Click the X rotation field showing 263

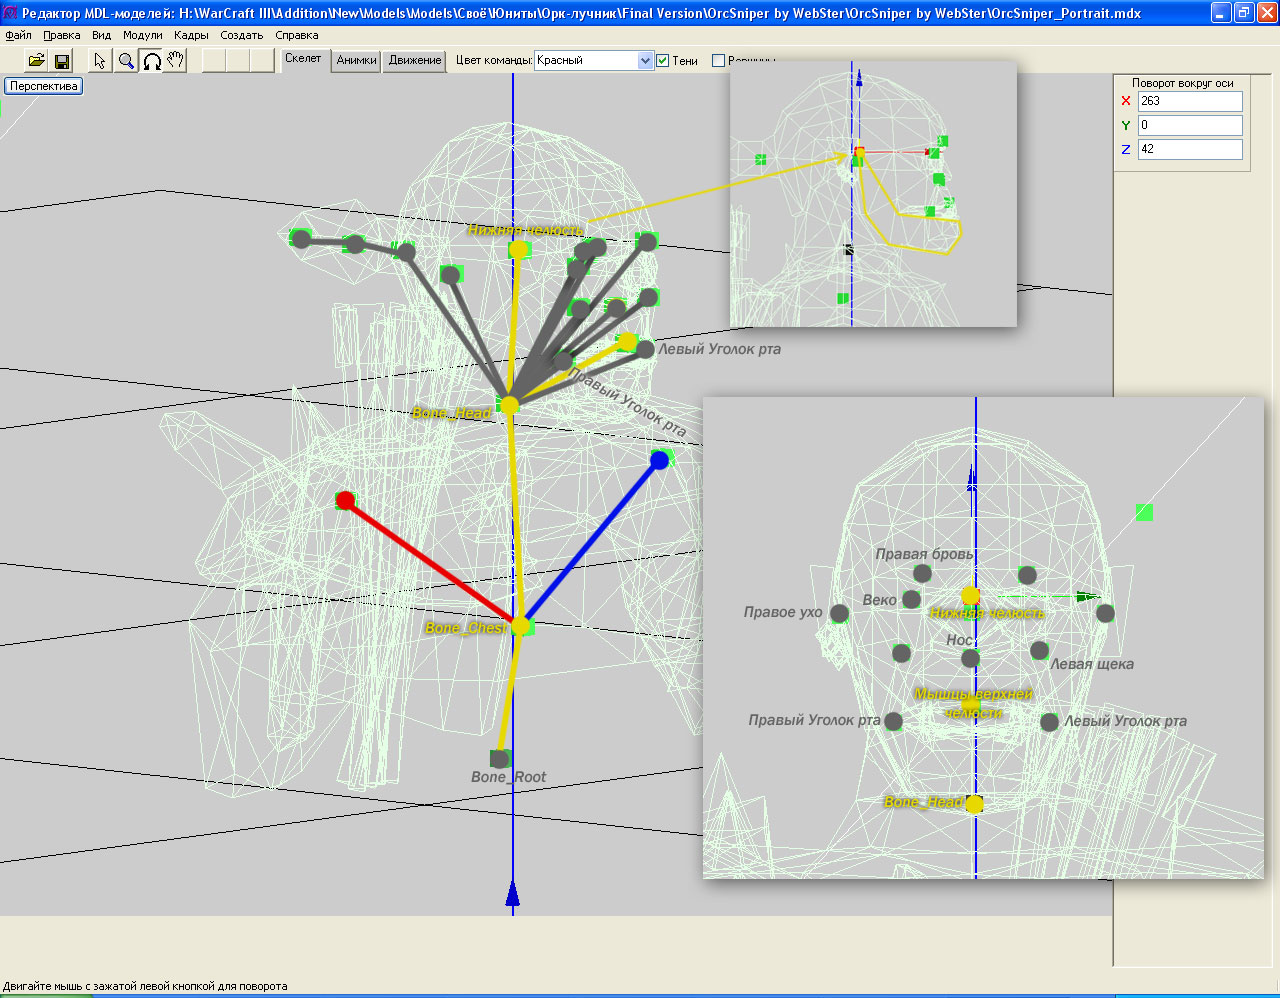pos(1190,101)
